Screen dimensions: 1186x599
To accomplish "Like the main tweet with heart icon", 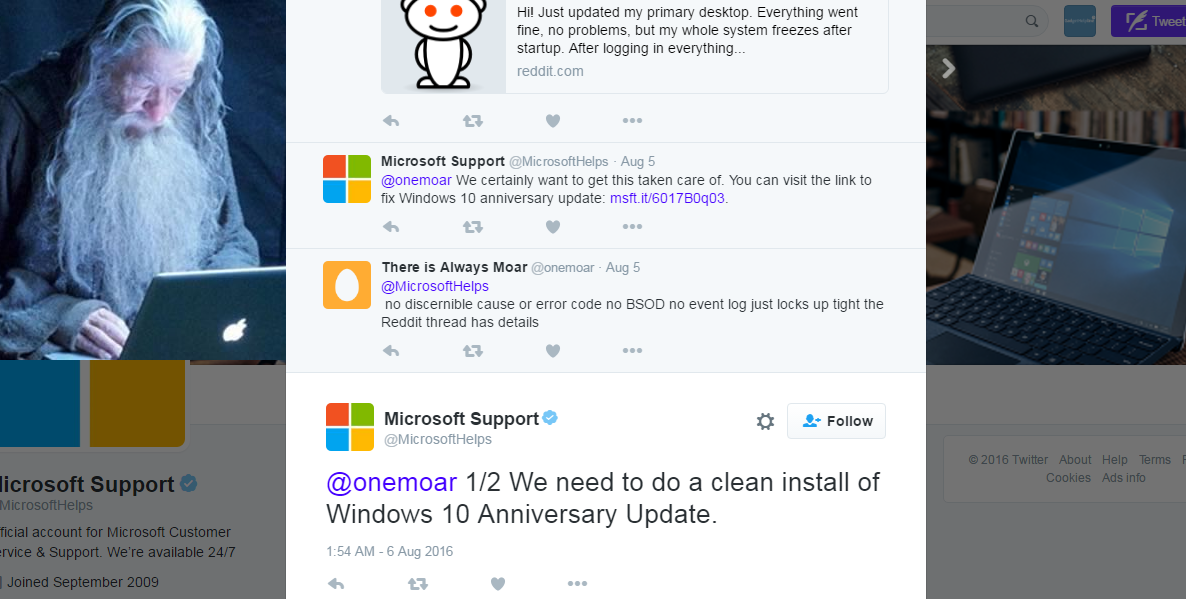I will 498,584.
